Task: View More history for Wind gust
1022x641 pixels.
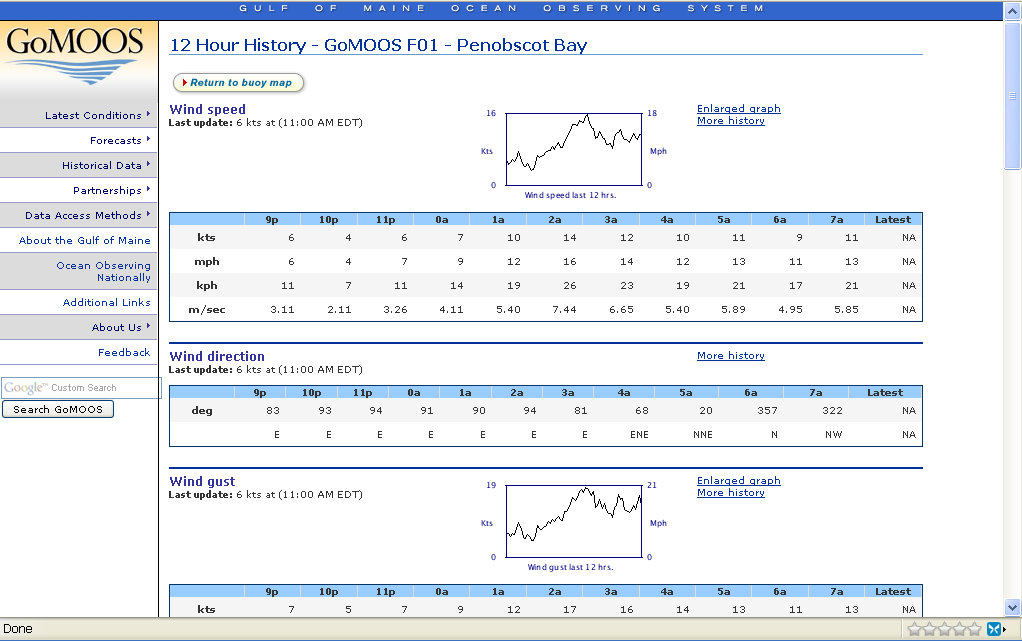Action: coord(731,493)
